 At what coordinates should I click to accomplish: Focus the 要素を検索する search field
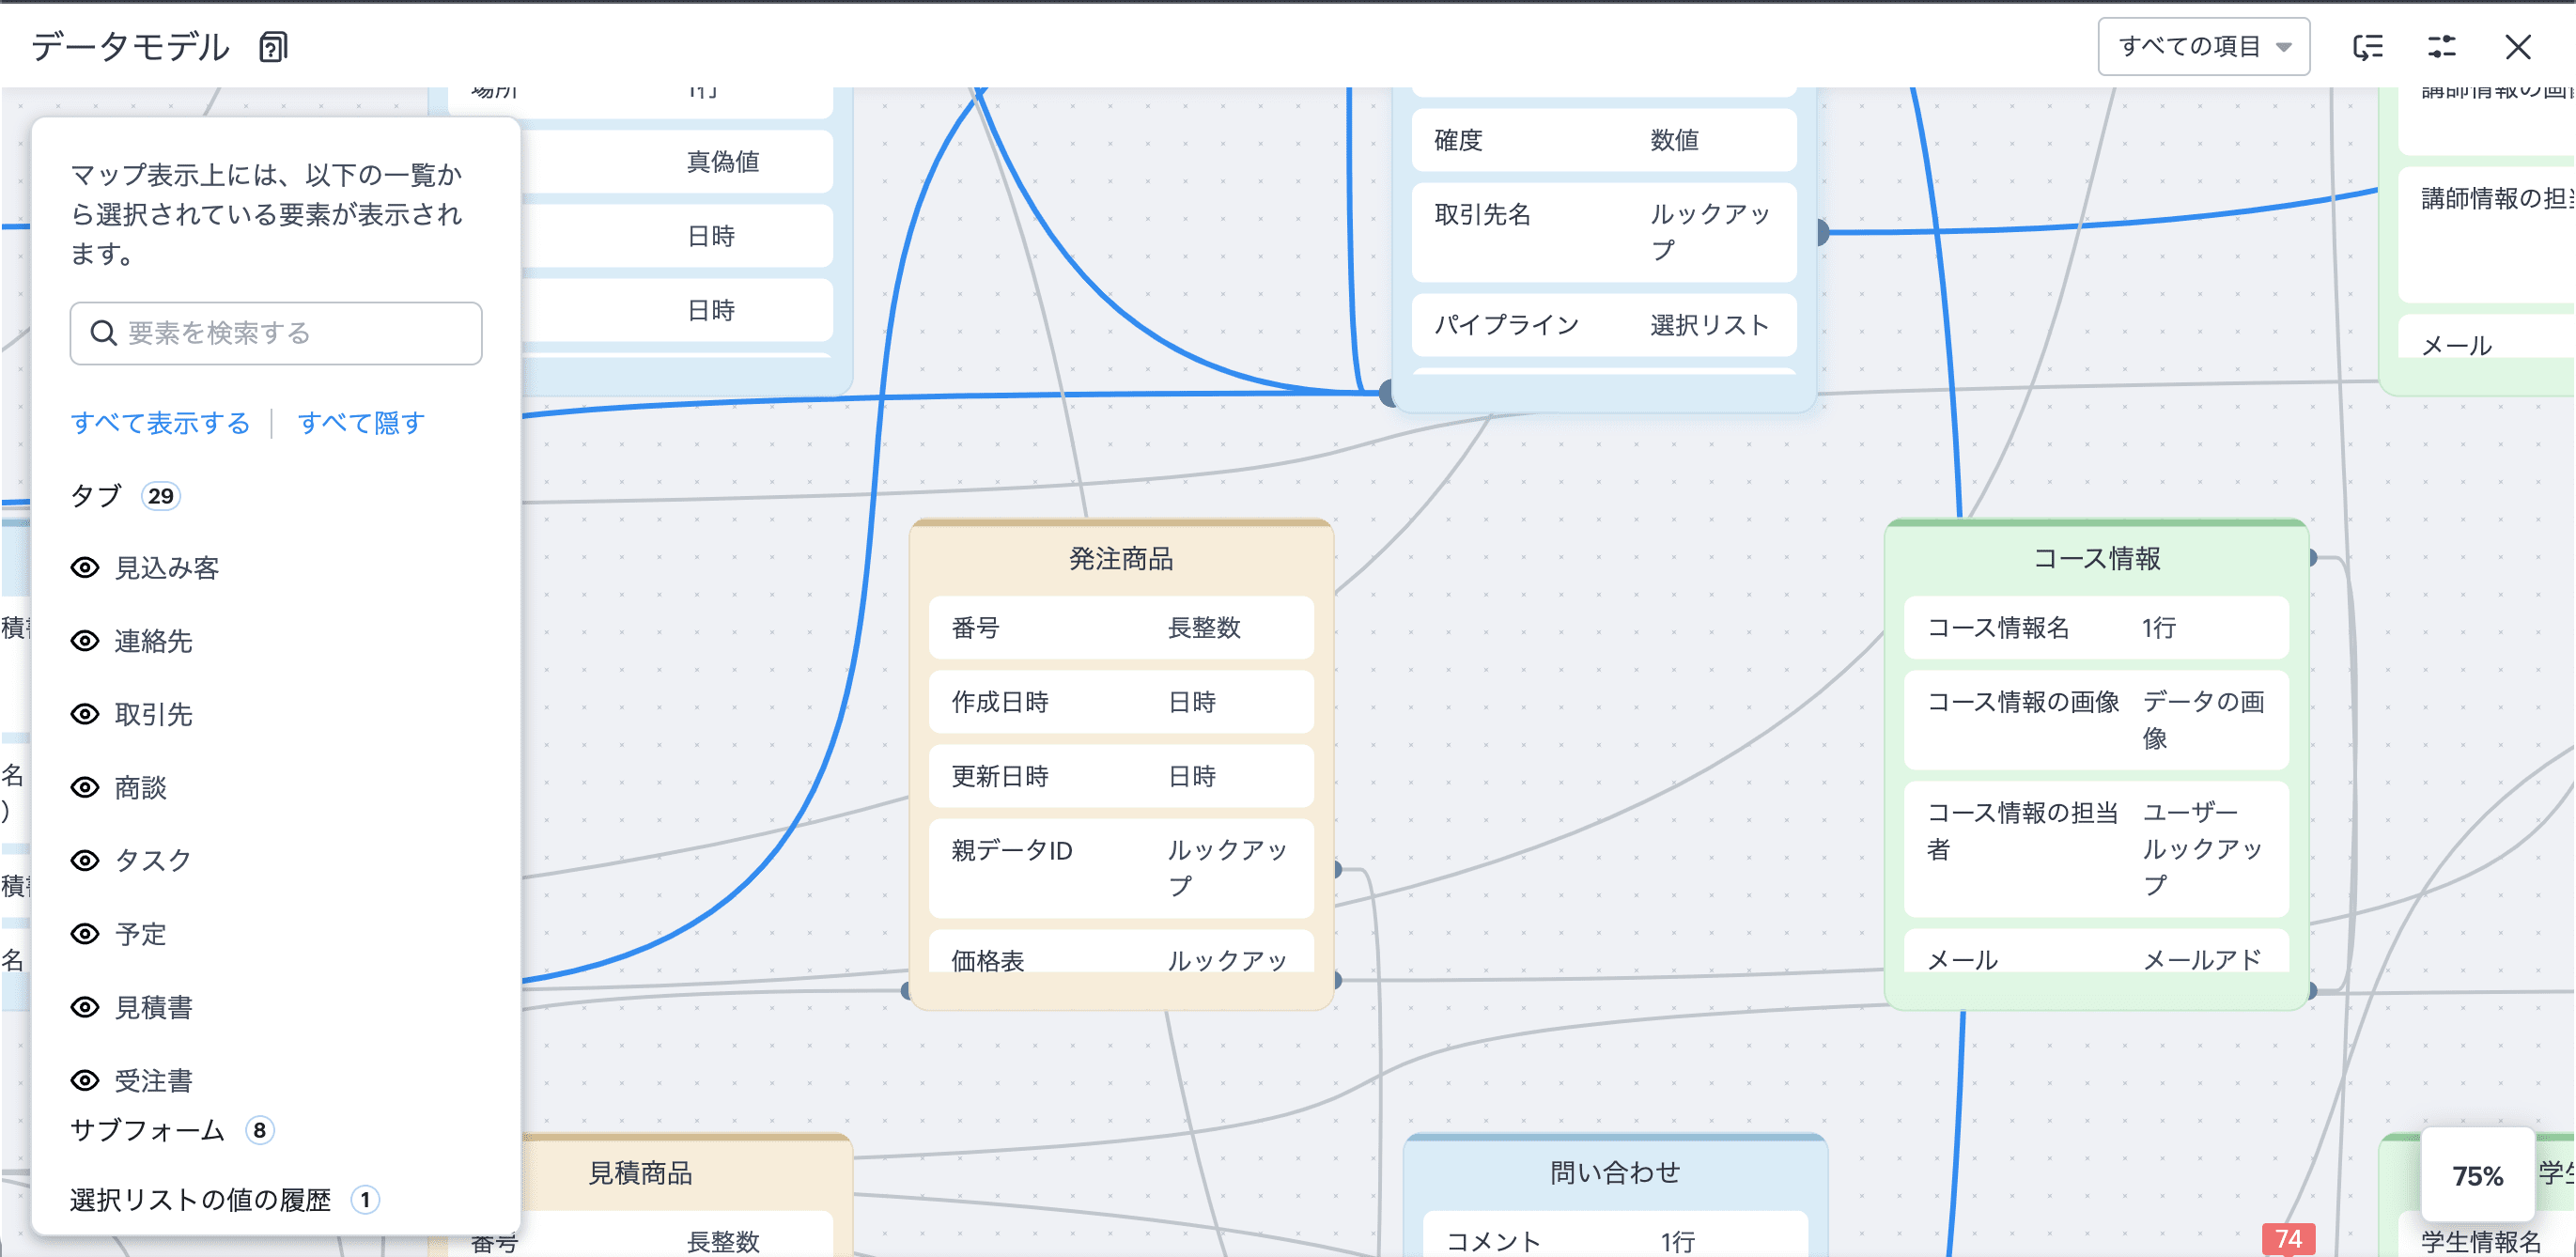(276, 333)
